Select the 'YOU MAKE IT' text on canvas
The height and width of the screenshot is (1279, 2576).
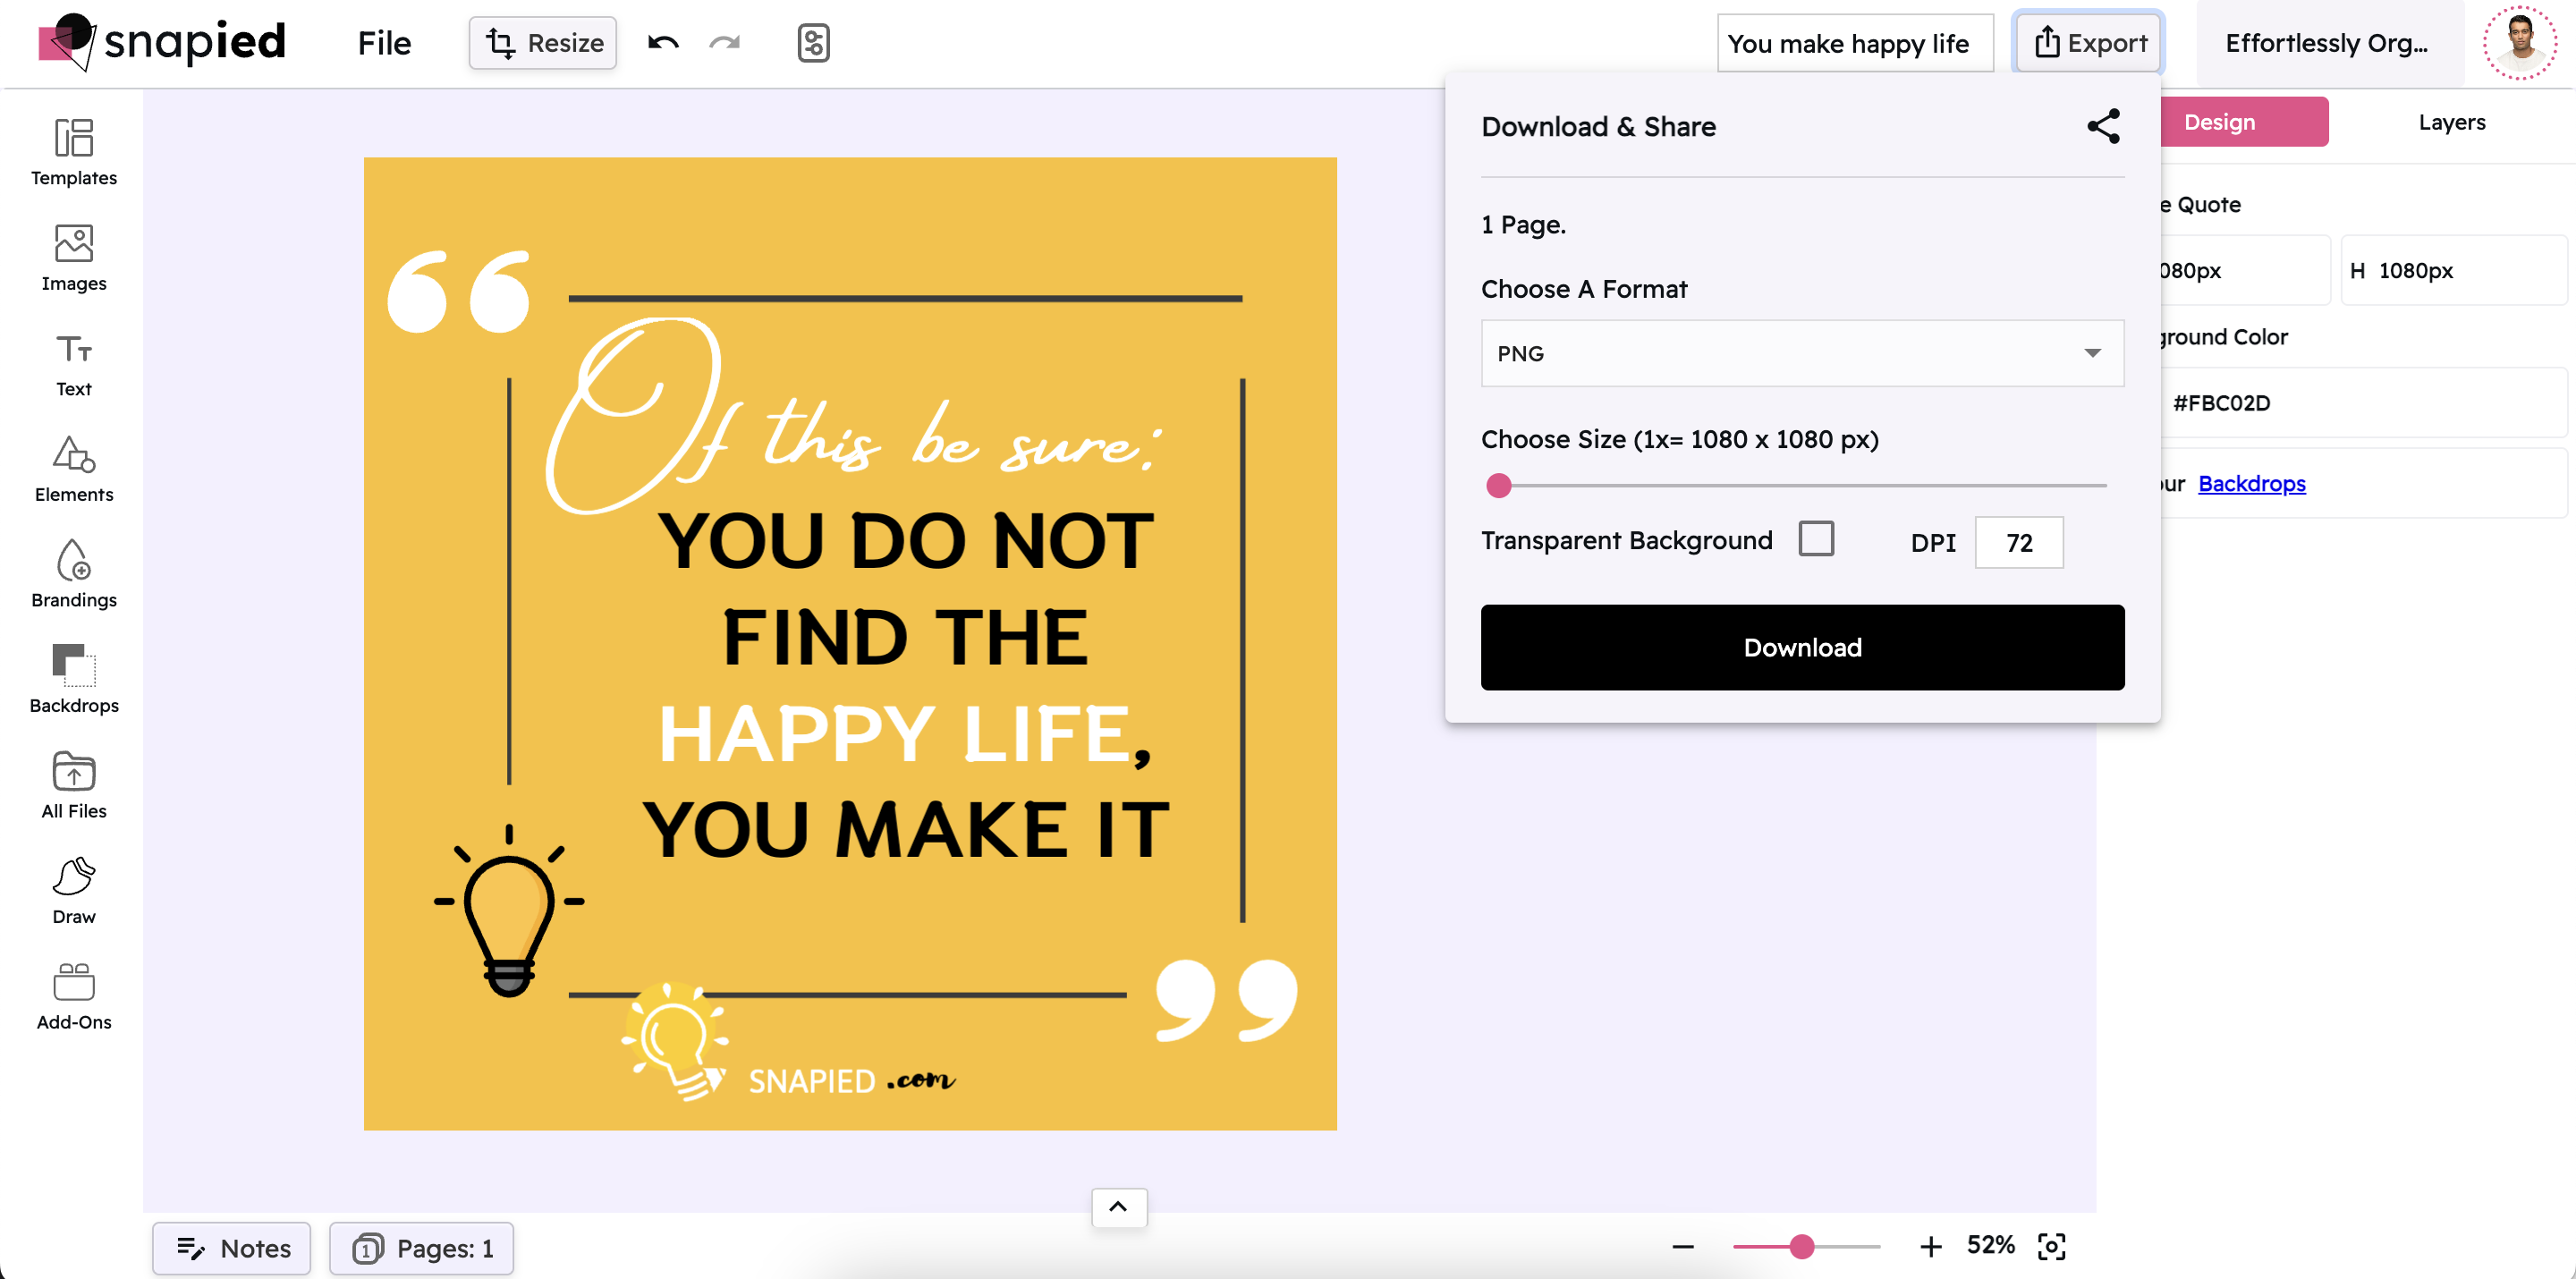(x=905, y=830)
